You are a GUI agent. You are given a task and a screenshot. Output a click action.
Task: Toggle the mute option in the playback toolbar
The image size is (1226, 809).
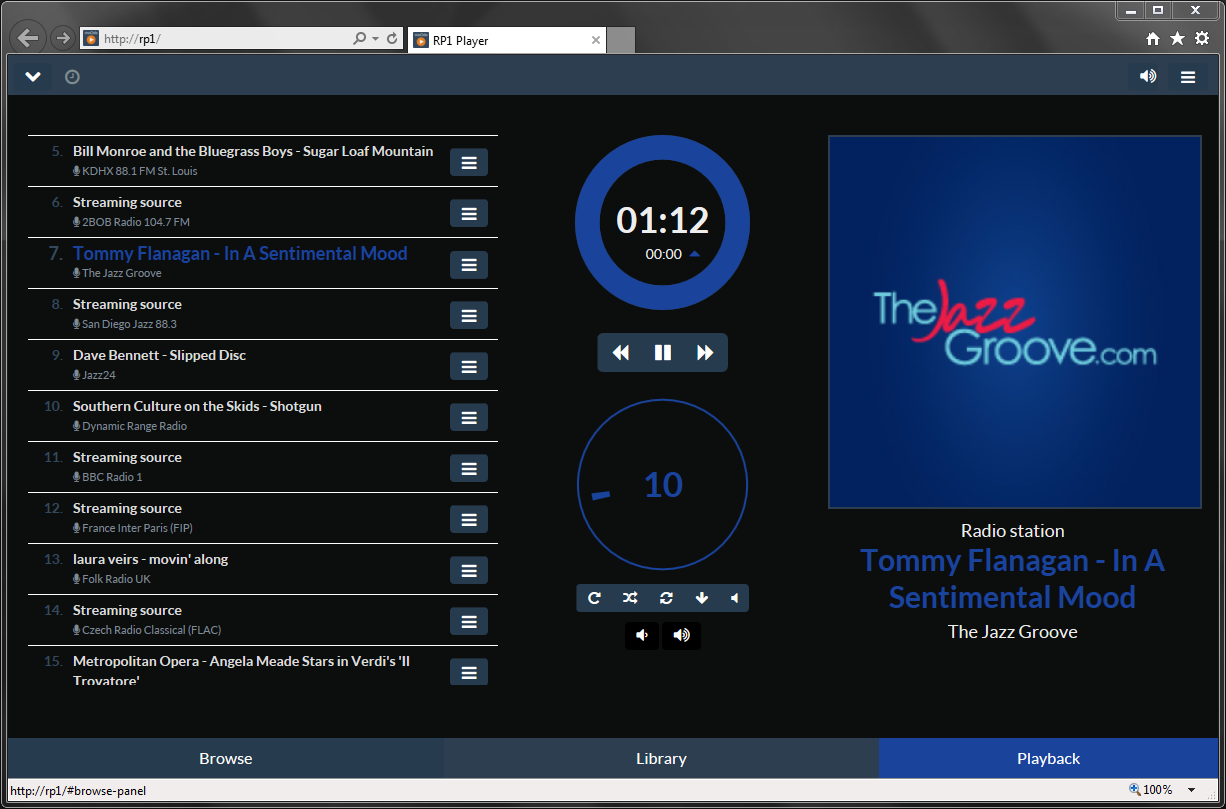(734, 598)
